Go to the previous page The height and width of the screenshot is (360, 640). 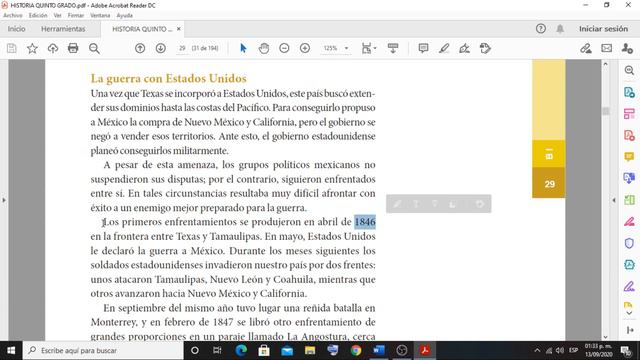coord(140,48)
